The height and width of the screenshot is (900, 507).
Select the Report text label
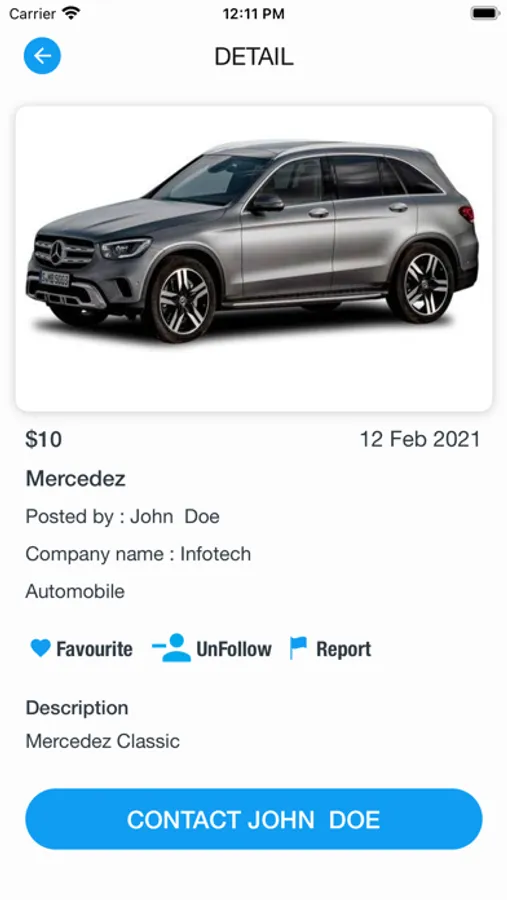(x=343, y=649)
